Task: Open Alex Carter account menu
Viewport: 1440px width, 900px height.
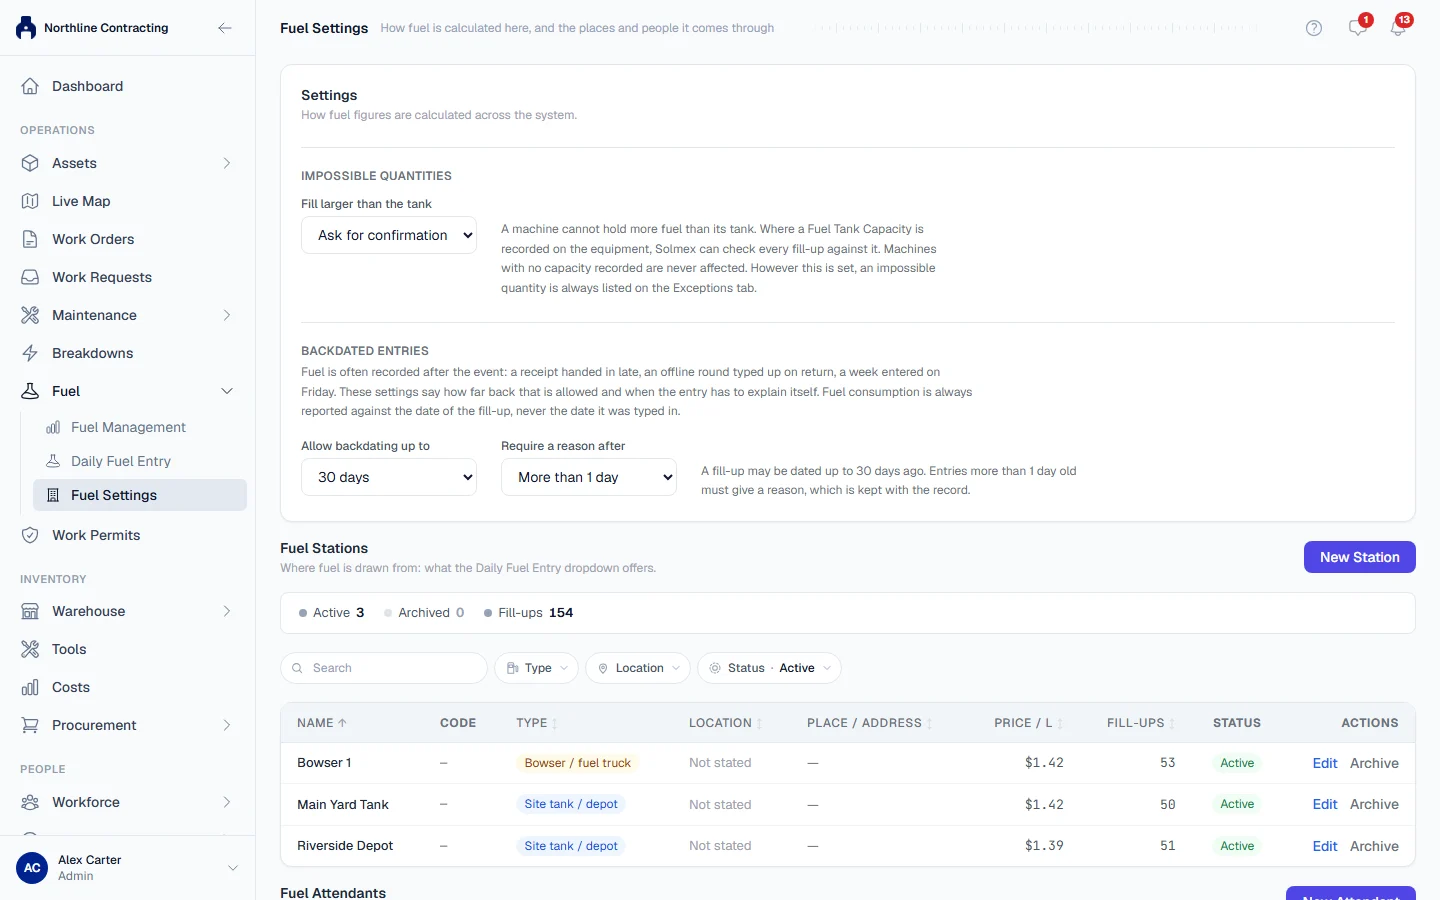Action: point(128,868)
